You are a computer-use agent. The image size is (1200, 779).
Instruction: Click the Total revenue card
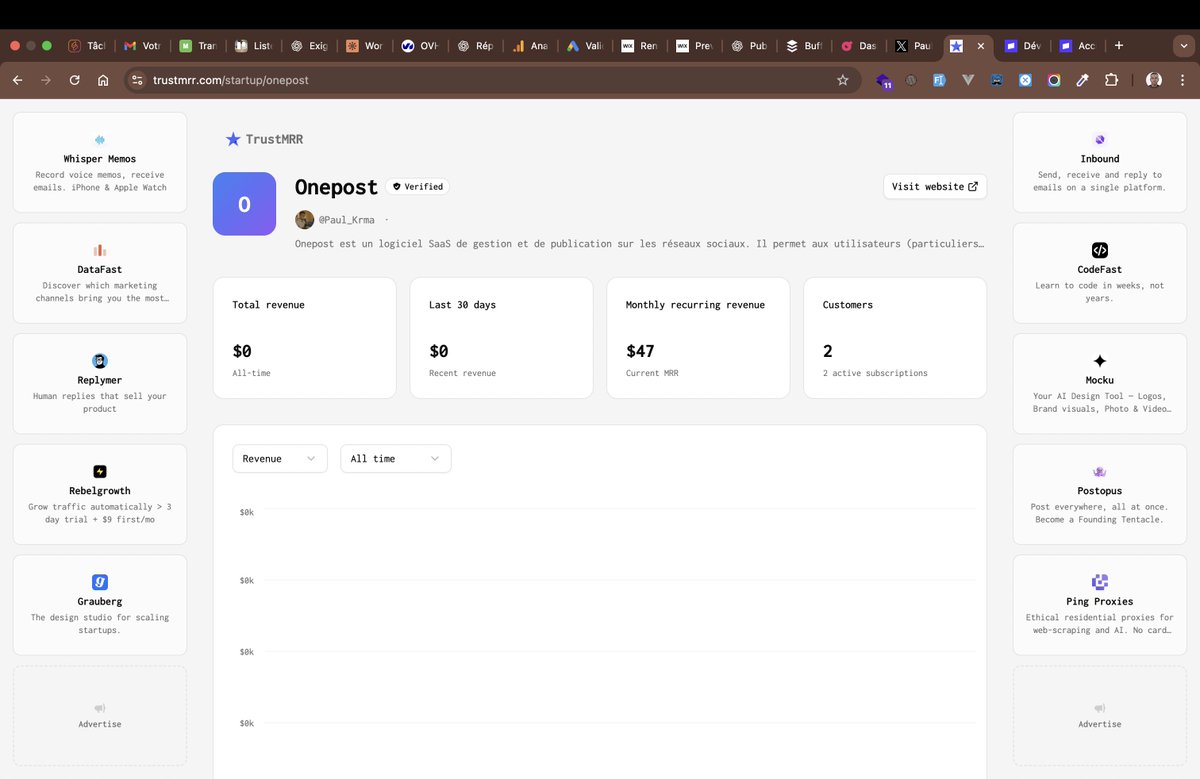click(x=305, y=338)
